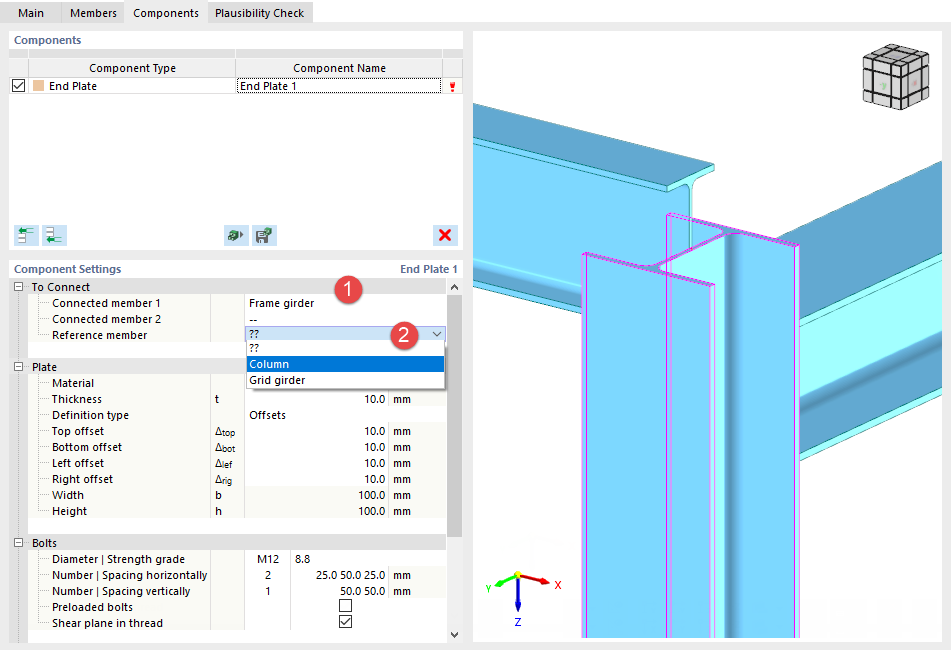Click the 8.8 strength grade value
The image size is (951, 650).
(303, 559)
